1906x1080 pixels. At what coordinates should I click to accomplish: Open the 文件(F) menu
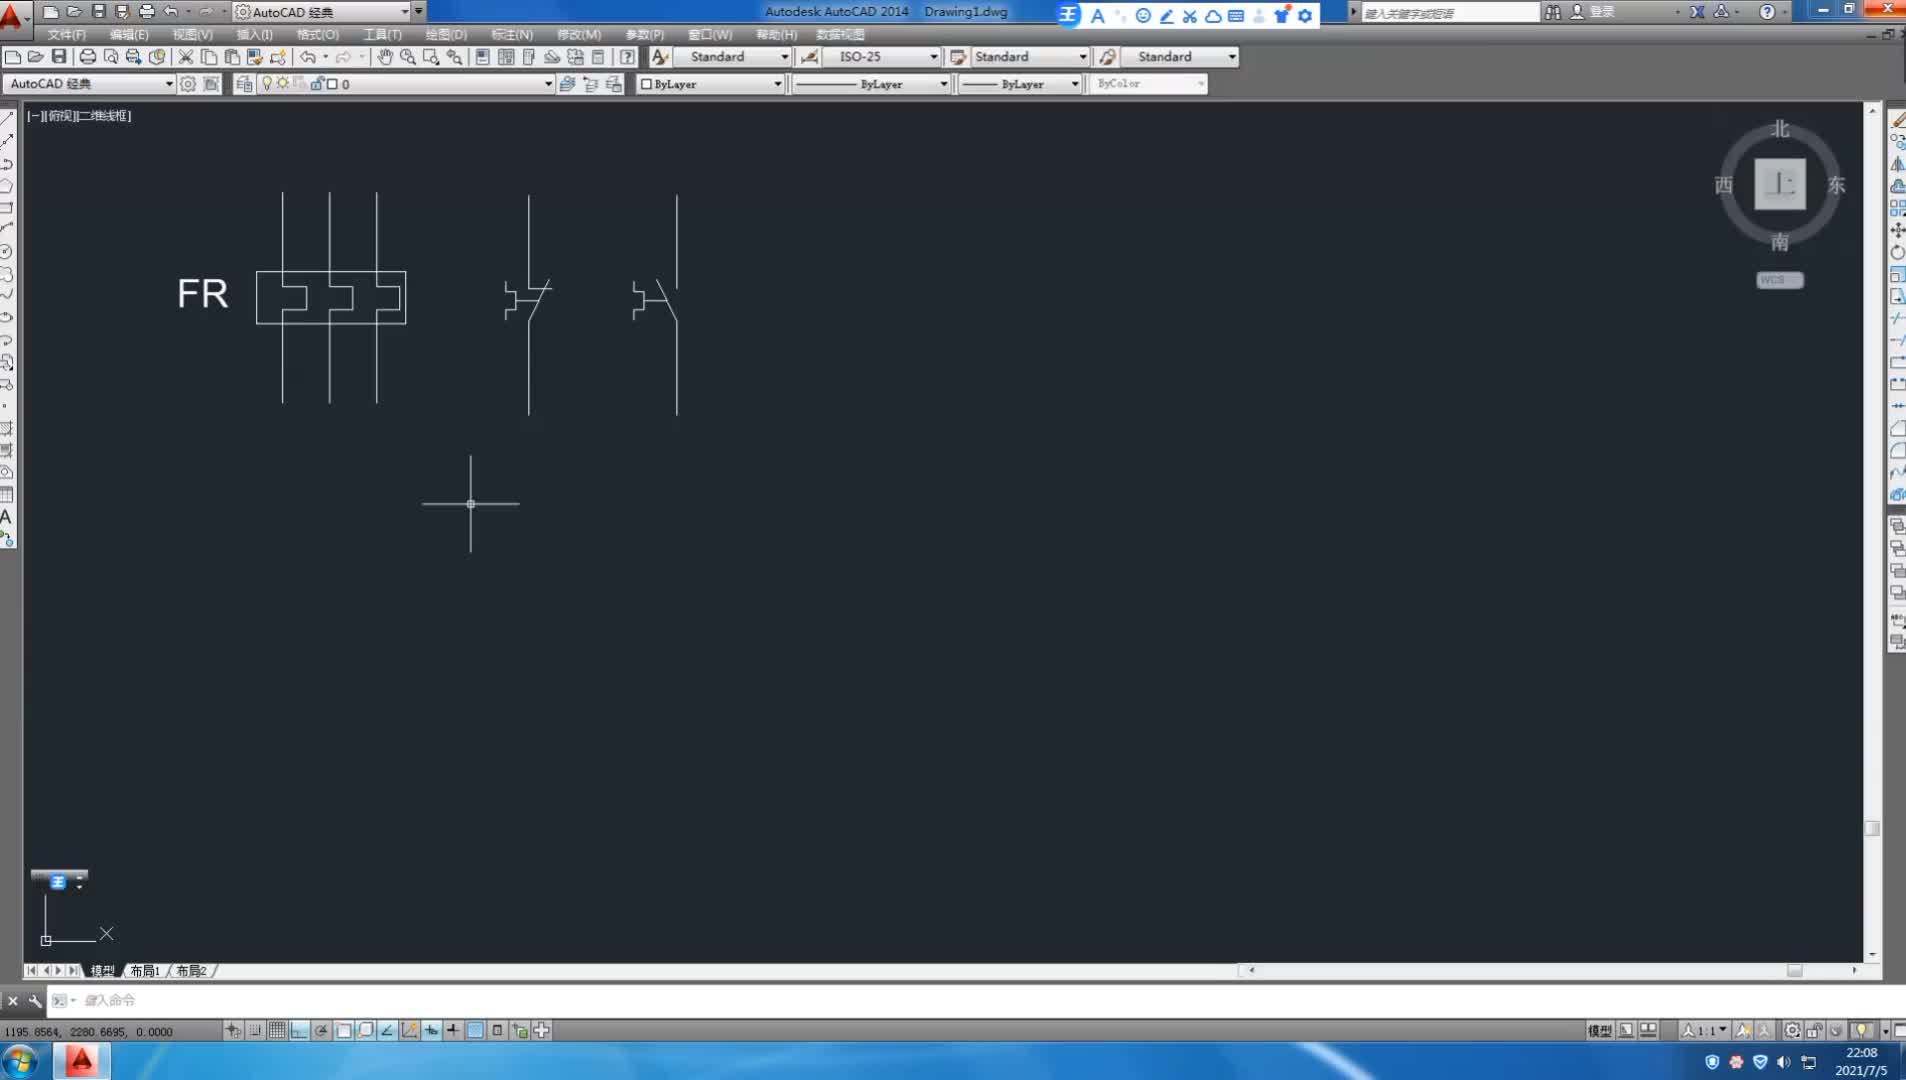point(67,34)
